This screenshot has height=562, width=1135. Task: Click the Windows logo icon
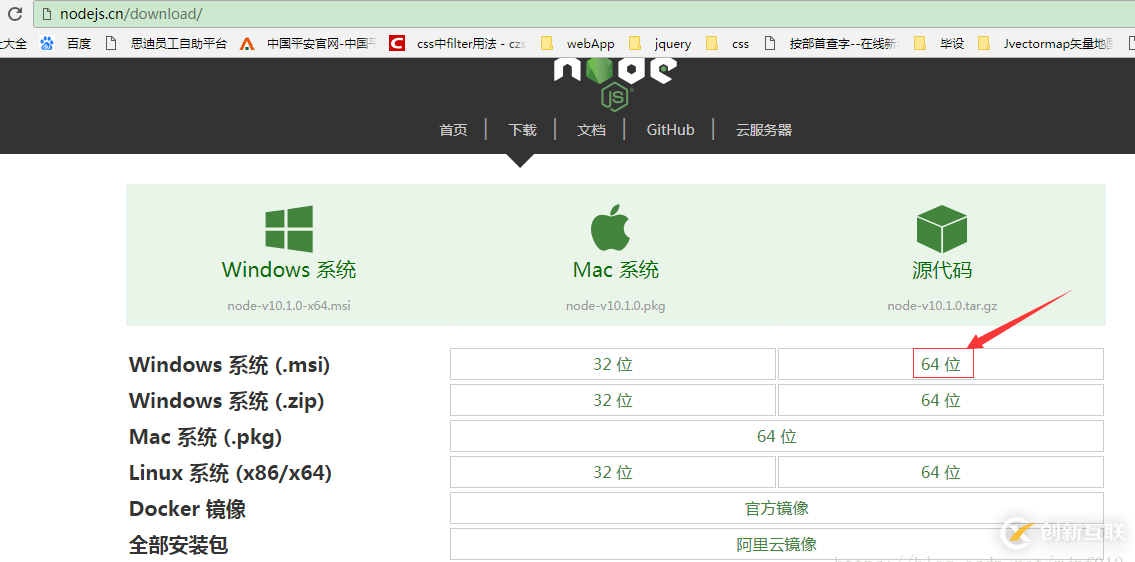(289, 229)
